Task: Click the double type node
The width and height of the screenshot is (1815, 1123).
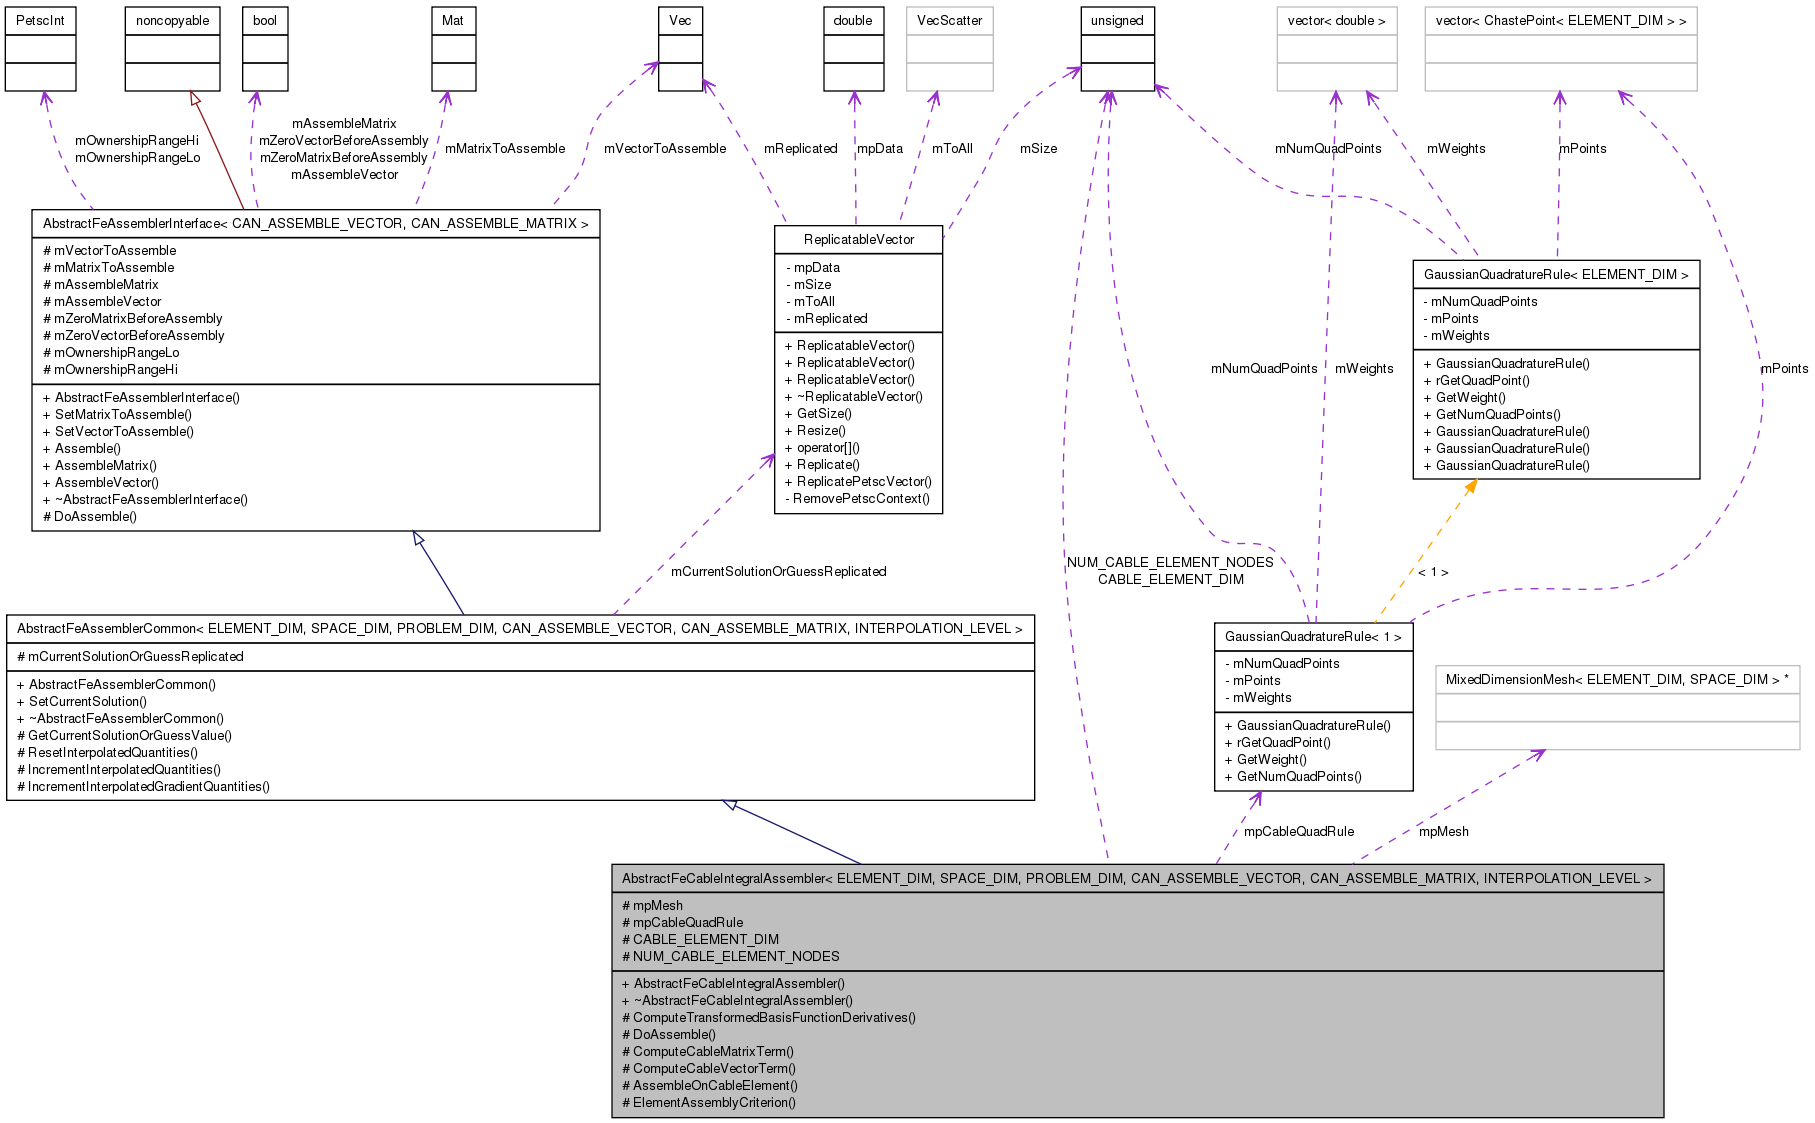Action: [853, 49]
